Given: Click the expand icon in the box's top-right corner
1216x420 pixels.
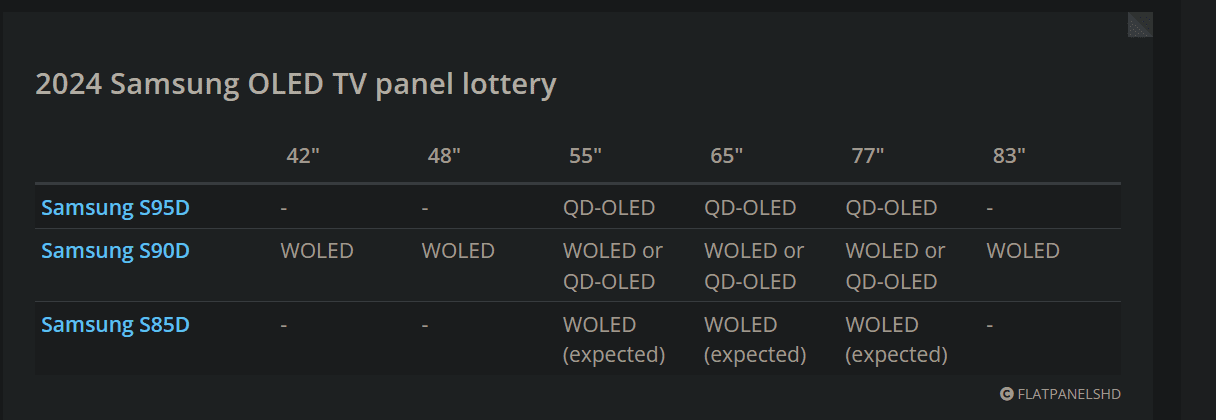Looking at the screenshot, I should (x=1140, y=25).
